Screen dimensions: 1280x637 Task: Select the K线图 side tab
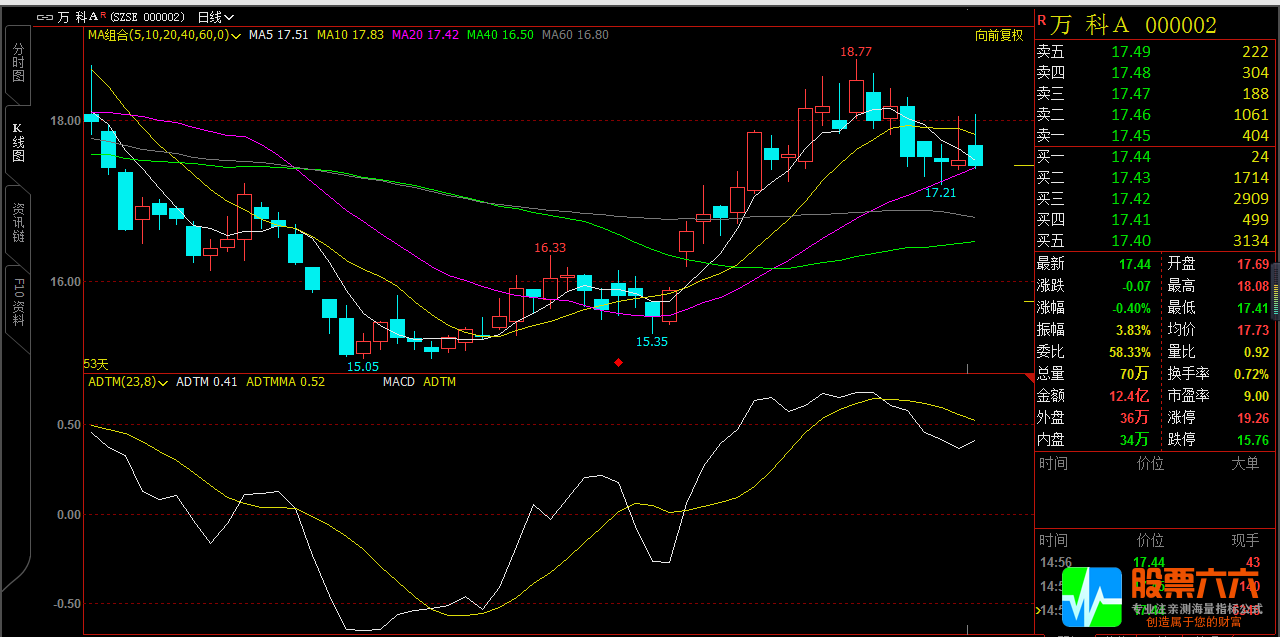point(18,143)
